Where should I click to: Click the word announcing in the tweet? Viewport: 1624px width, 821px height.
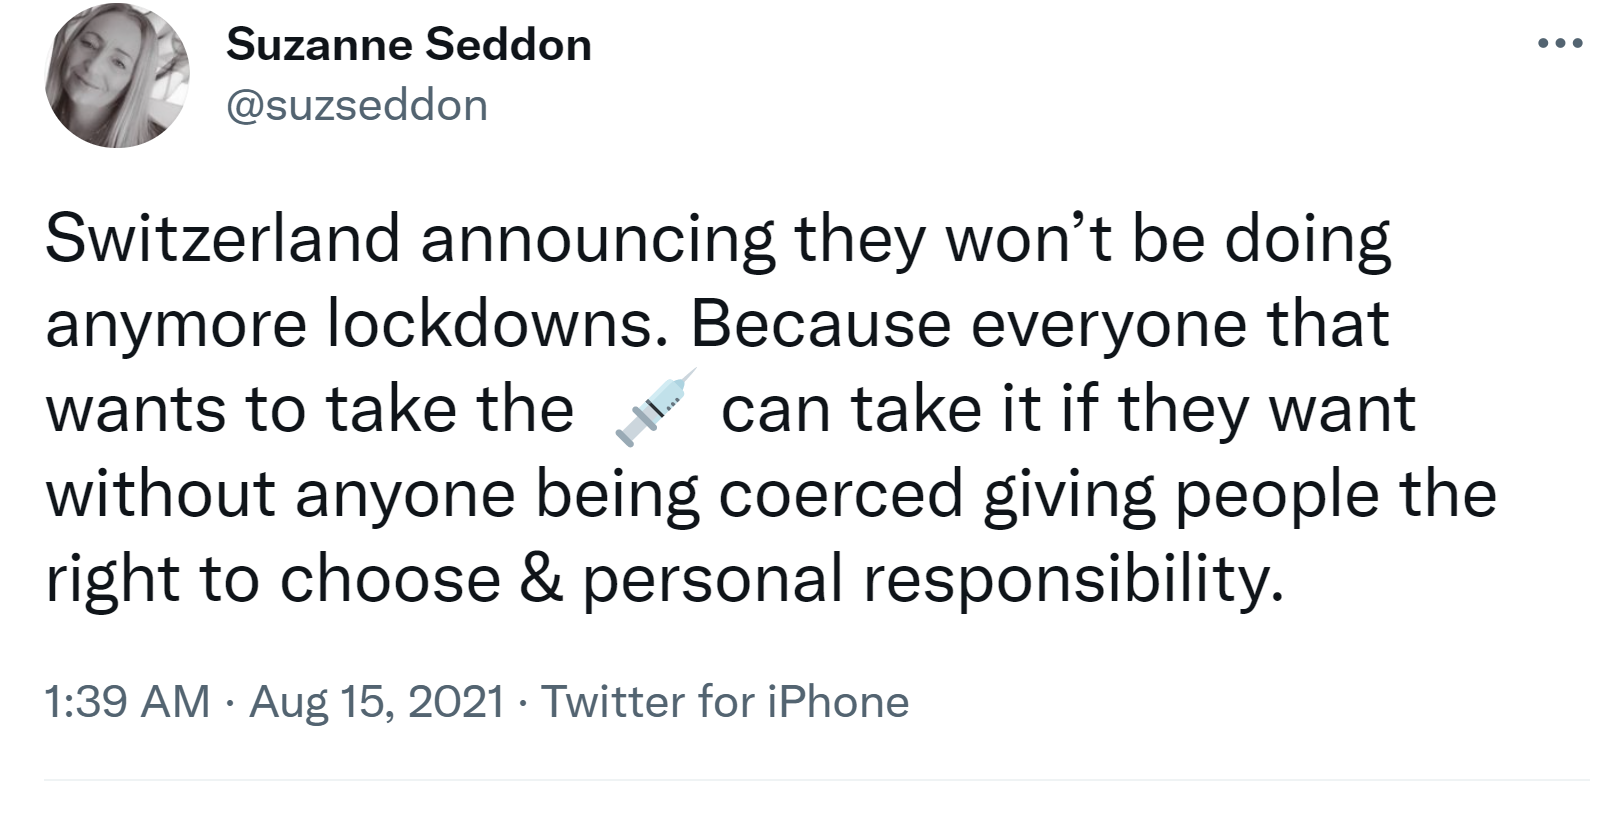pyautogui.click(x=597, y=242)
